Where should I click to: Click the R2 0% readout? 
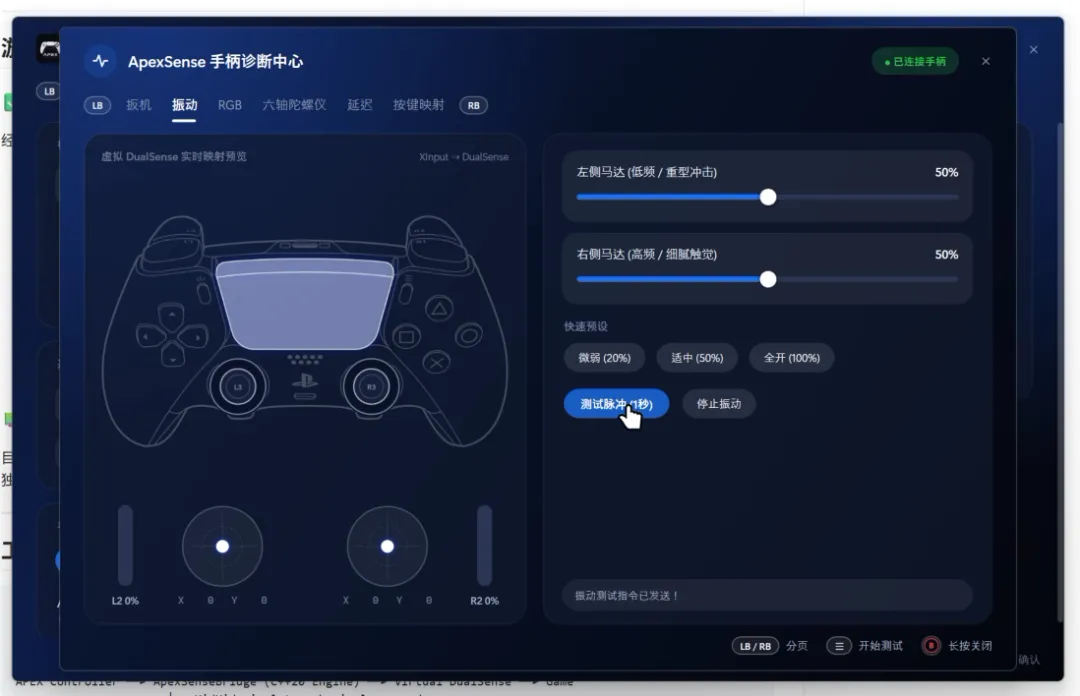coord(484,601)
